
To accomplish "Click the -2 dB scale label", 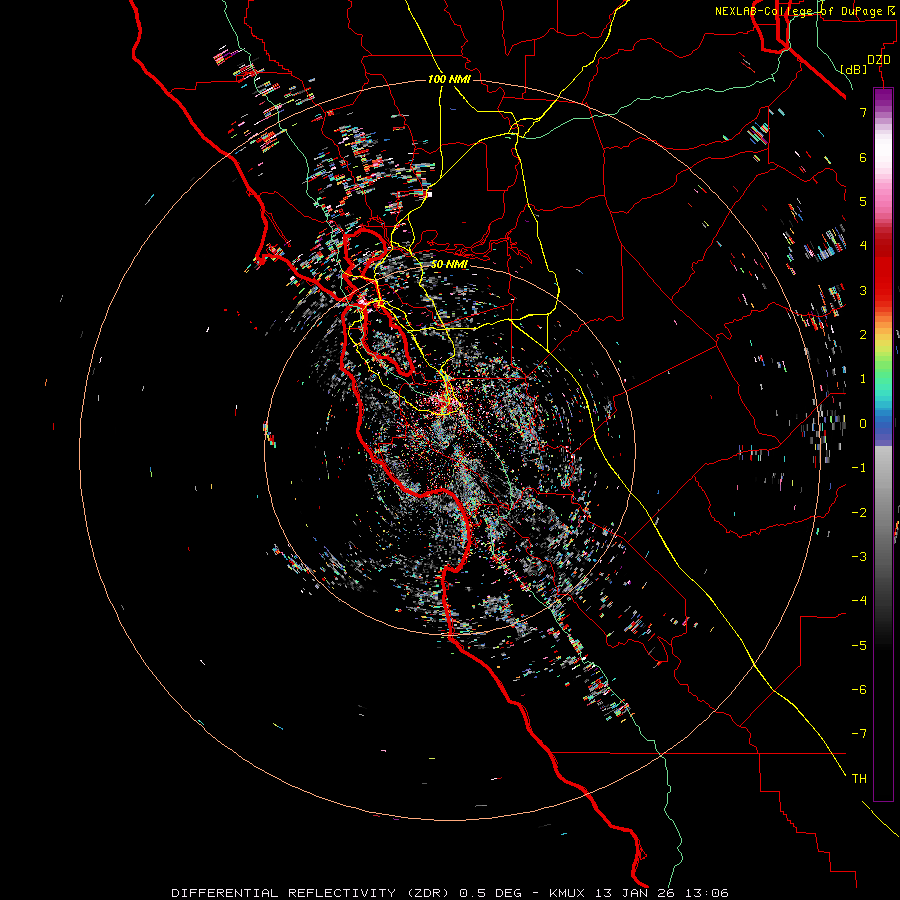I will coord(859,513).
